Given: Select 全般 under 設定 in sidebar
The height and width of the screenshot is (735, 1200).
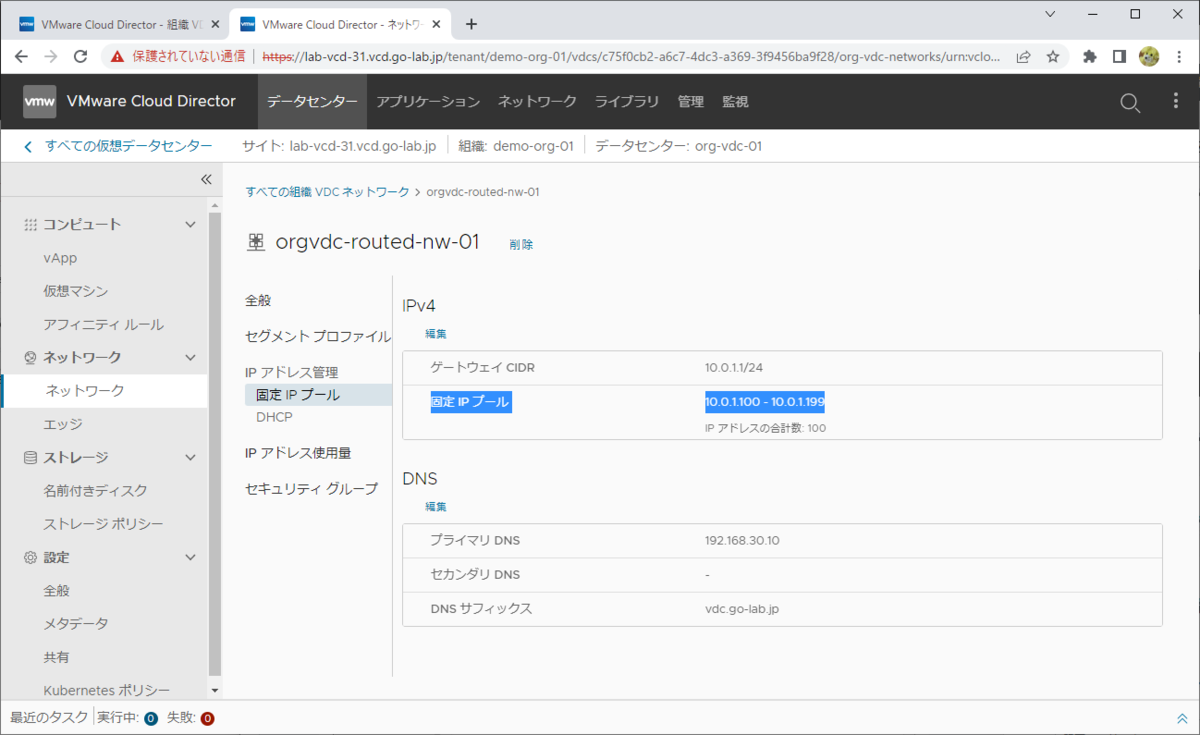Looking at the screenshot, I should pyautogui.click(x=57, y=590).
